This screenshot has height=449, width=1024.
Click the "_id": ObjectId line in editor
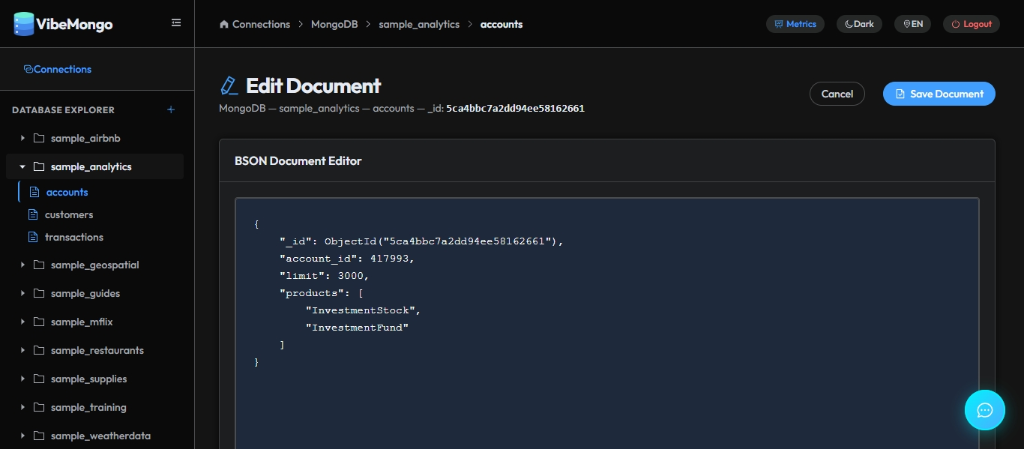pyautogui.click(x=421, y=241)
